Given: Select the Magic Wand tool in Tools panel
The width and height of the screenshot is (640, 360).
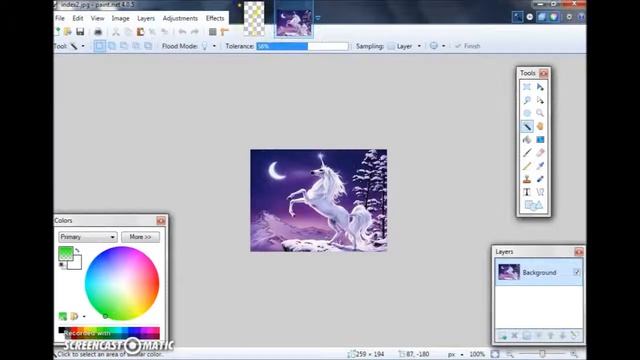Looking at the screenshot, I should coord(527,127).
